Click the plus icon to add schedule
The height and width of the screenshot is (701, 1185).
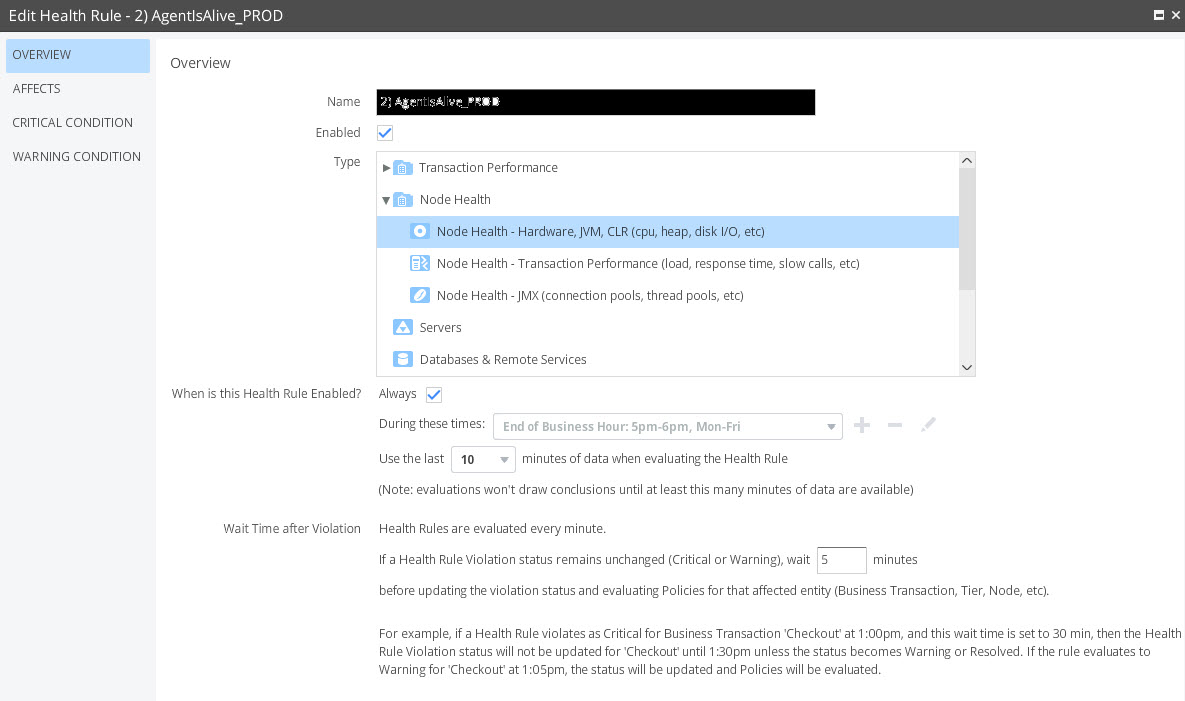[862, 426]
